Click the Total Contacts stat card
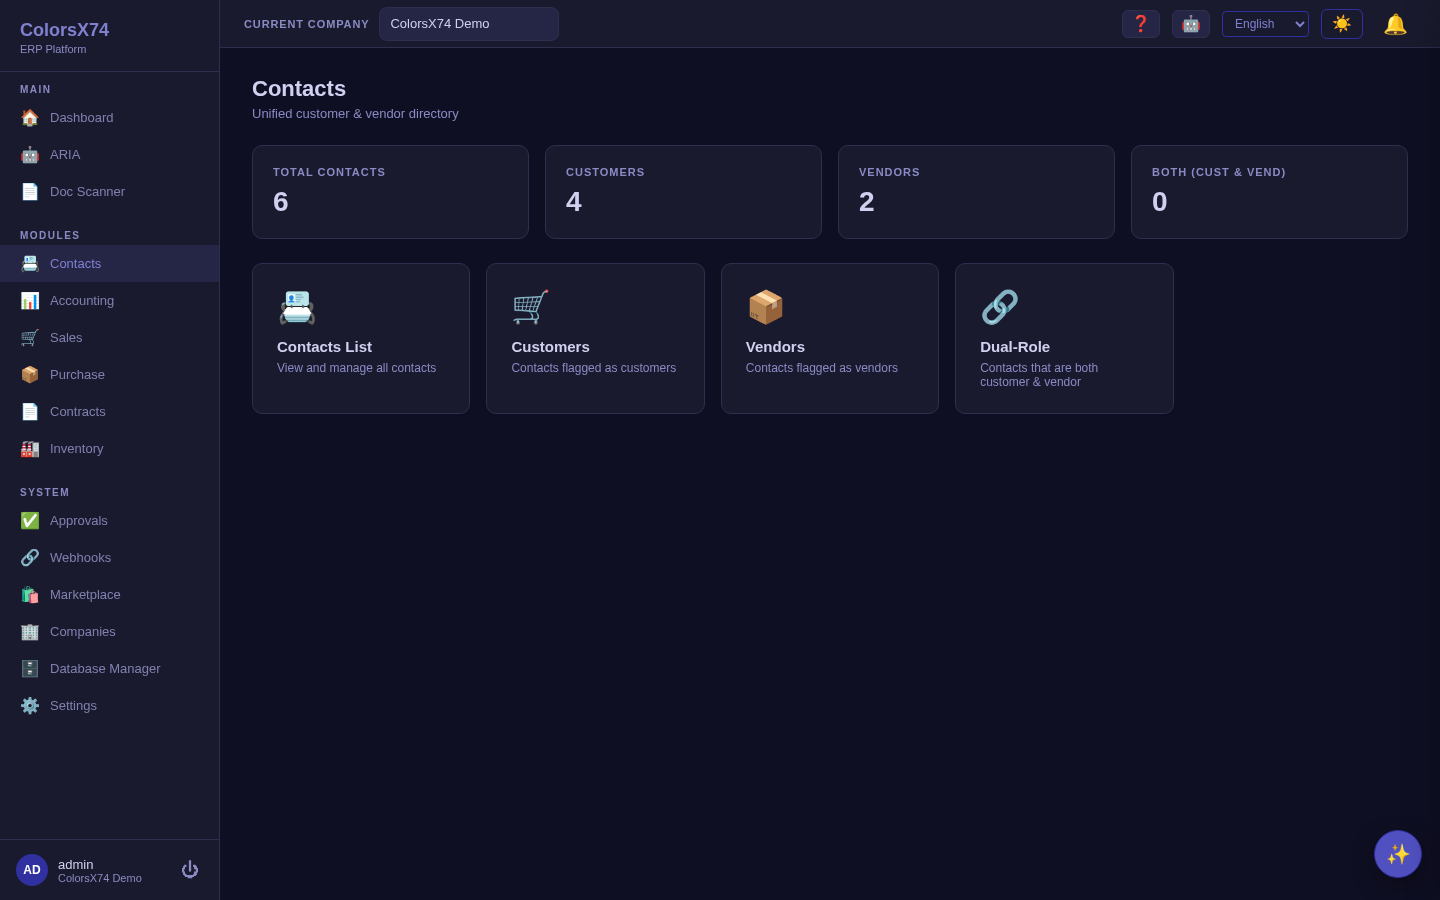This screenshot has width=1440, height=900. pos(390,192)
